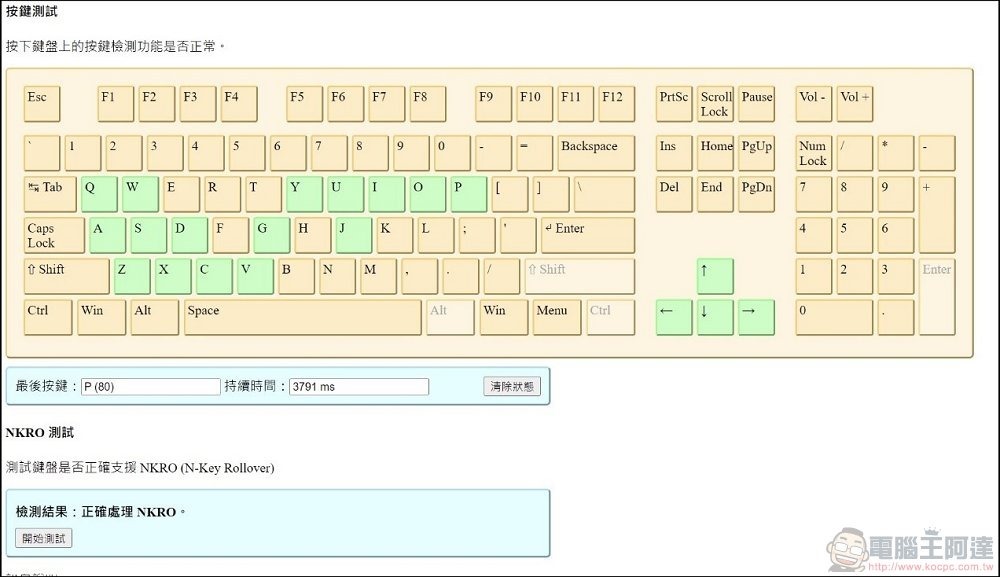Screen dimensions: 1000x577
Task: Click the left arrow key
Action: click(x=673, y=317)
